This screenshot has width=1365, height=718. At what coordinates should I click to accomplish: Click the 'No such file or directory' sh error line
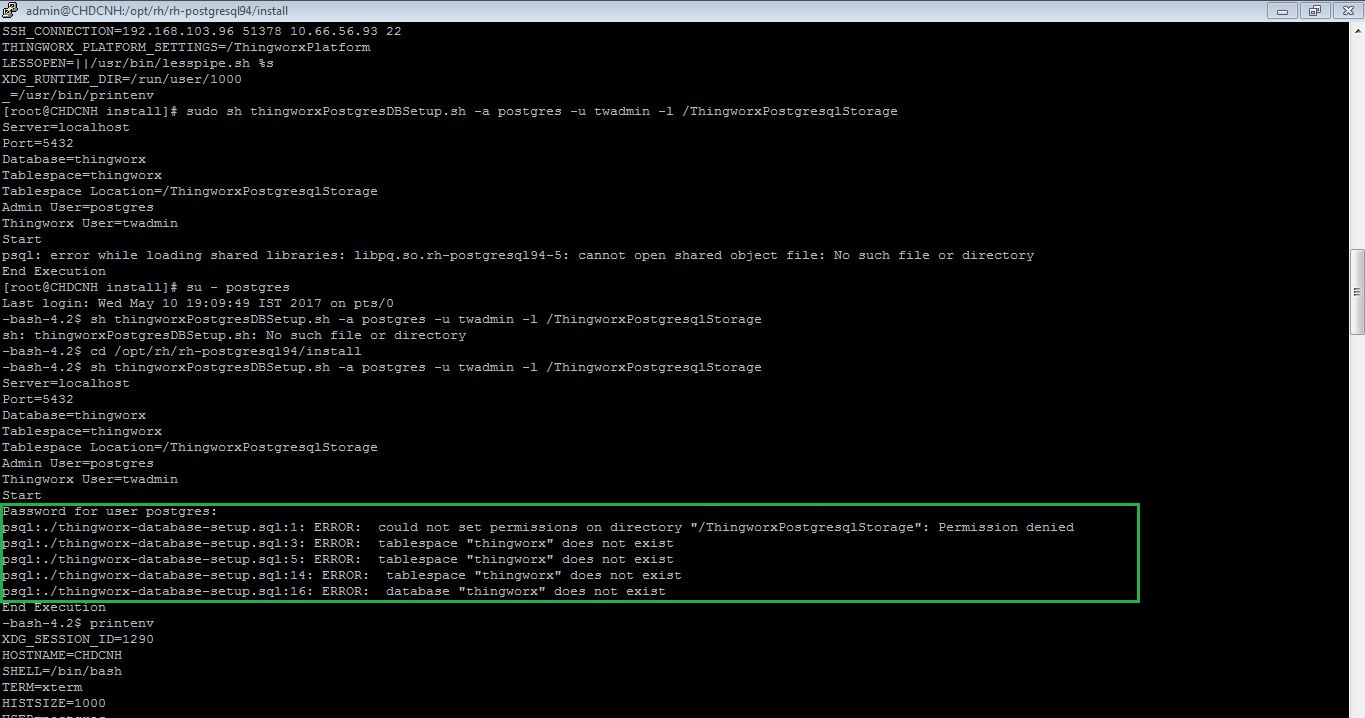coord(234,335)
